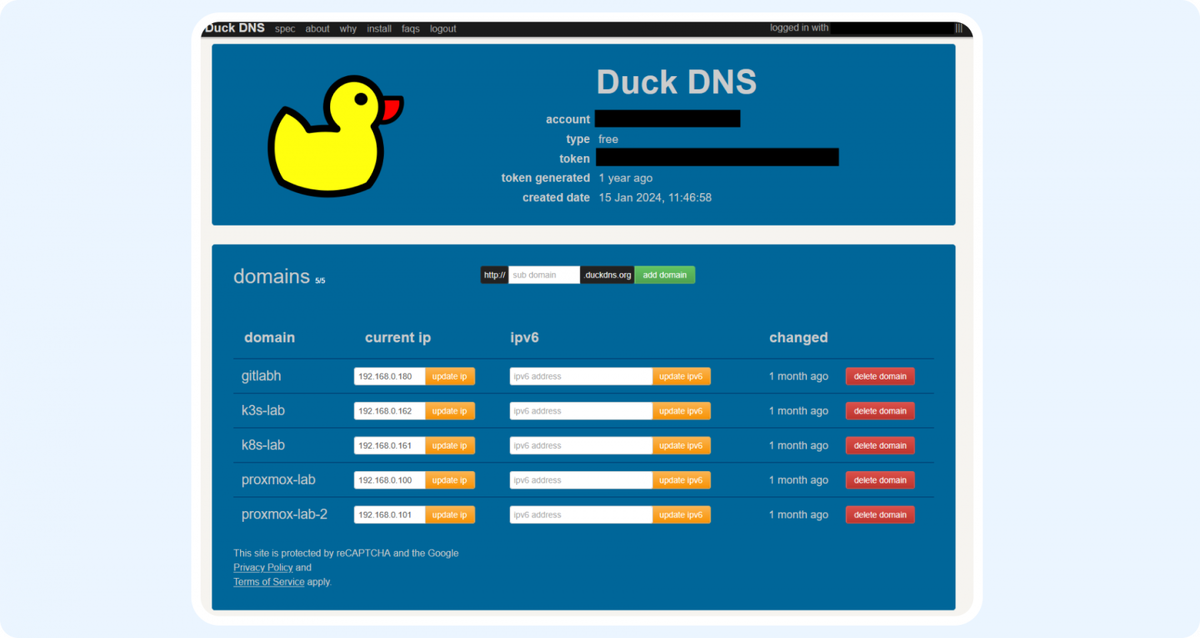Focus the sub domain input field
This screenshot has height=638, width=1200.
click(x=544, y=275)
